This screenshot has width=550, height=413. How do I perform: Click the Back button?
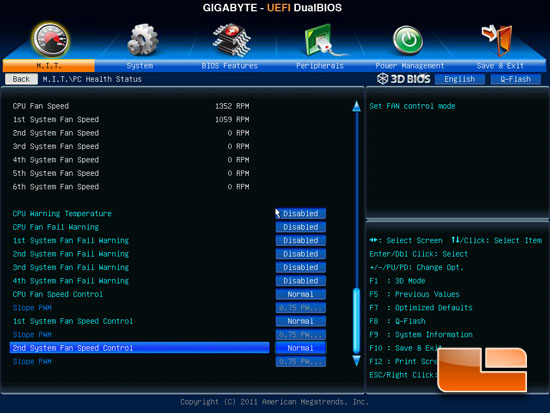pyautogui.click(x=21, y=79)
